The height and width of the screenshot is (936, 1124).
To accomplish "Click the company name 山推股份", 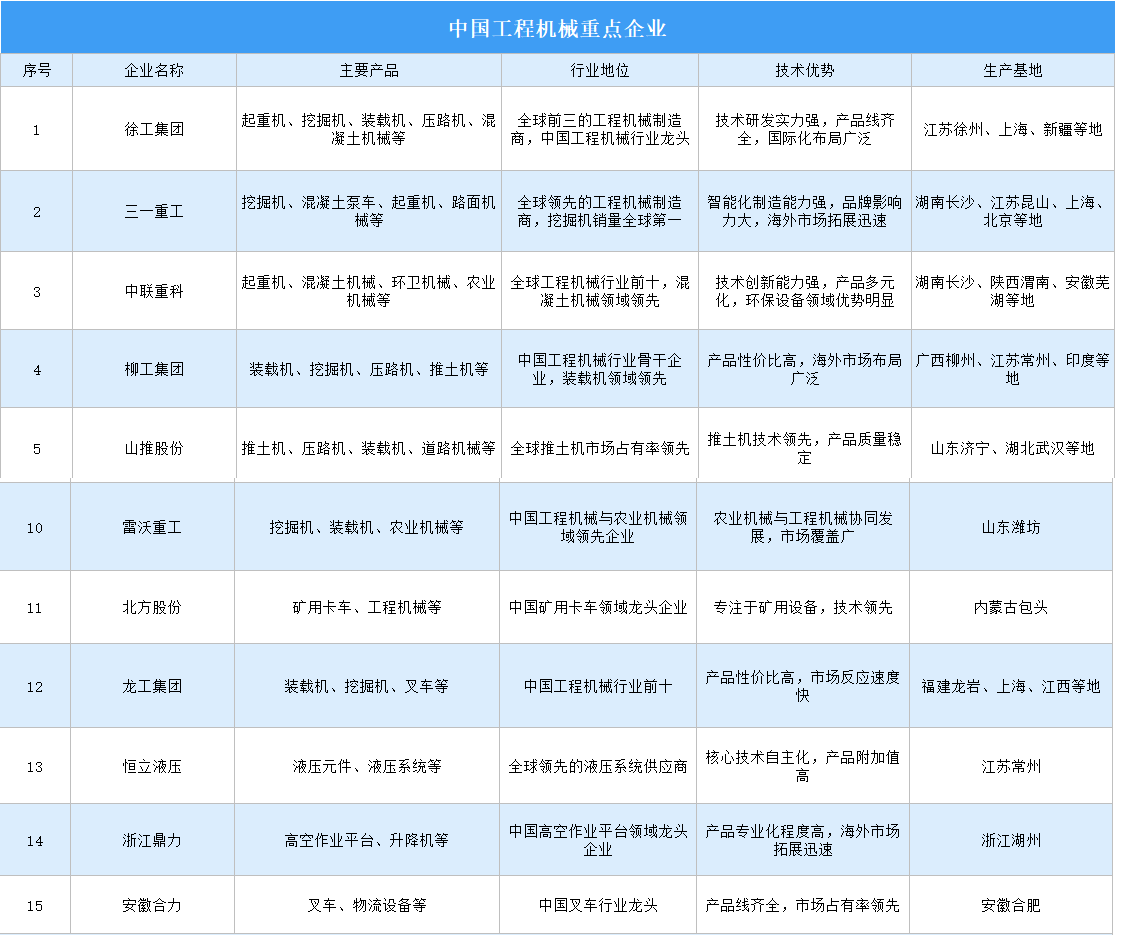I will 154,448.
